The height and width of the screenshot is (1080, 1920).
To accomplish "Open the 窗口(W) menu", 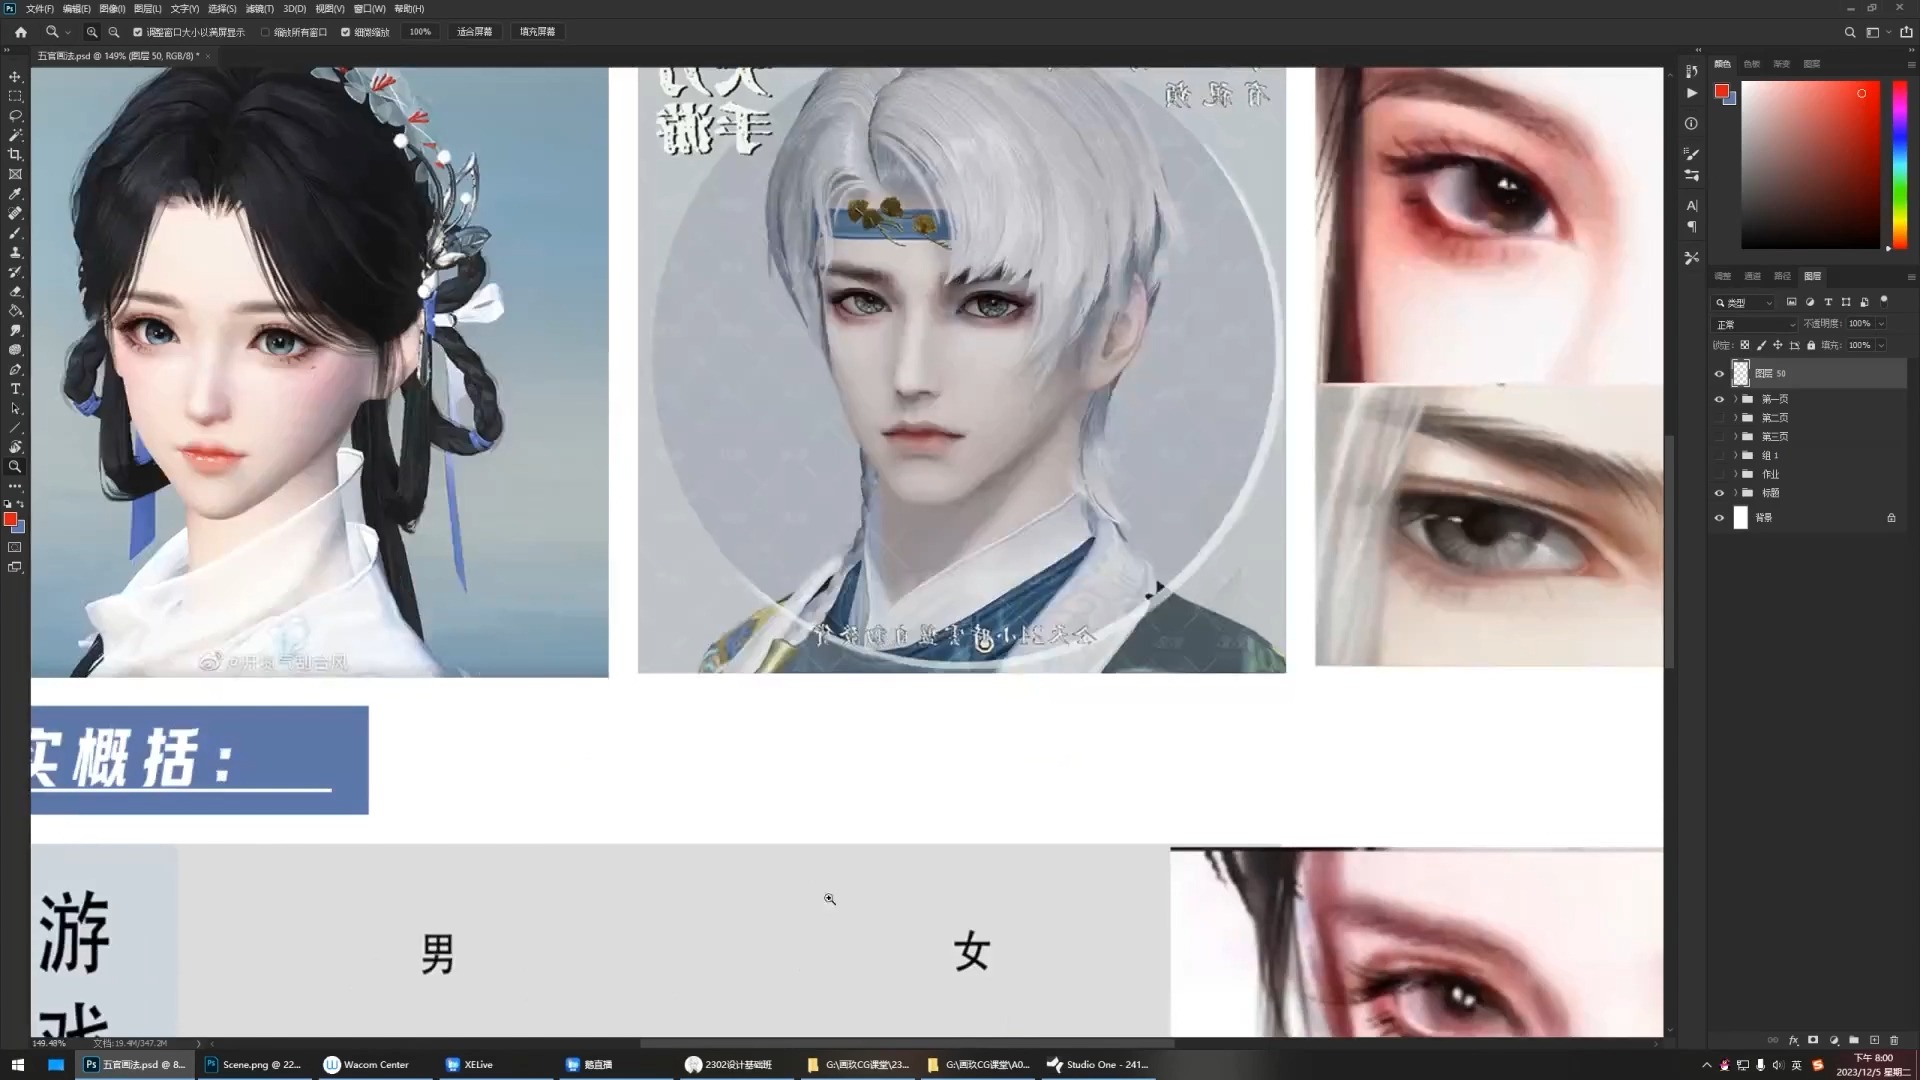I will pos(369,8).
